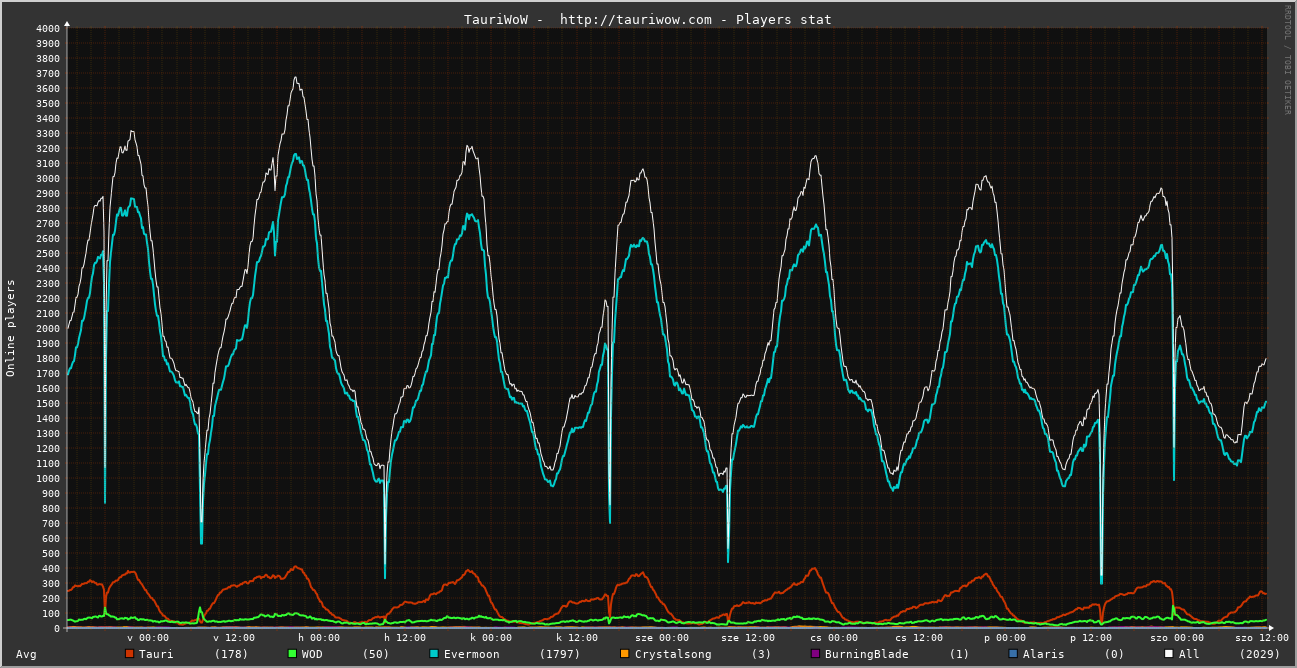
Task: Click the cs 00:00 time axis label
Action: click(834, 637)
